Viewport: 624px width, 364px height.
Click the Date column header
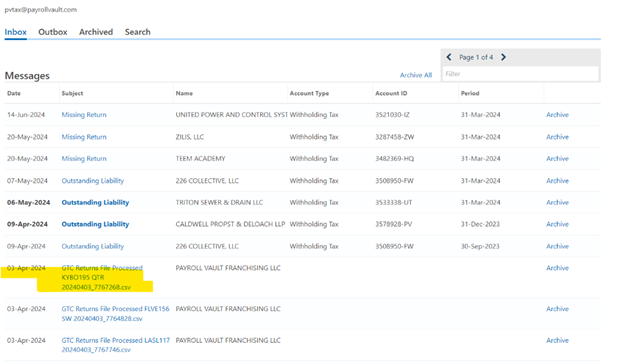tap(14, 93)
